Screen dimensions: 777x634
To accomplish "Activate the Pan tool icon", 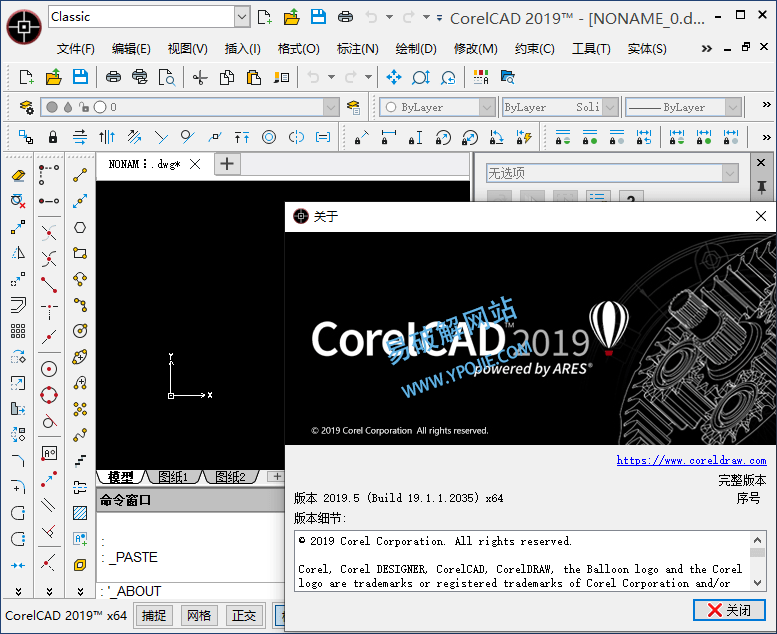I will 393,77.
